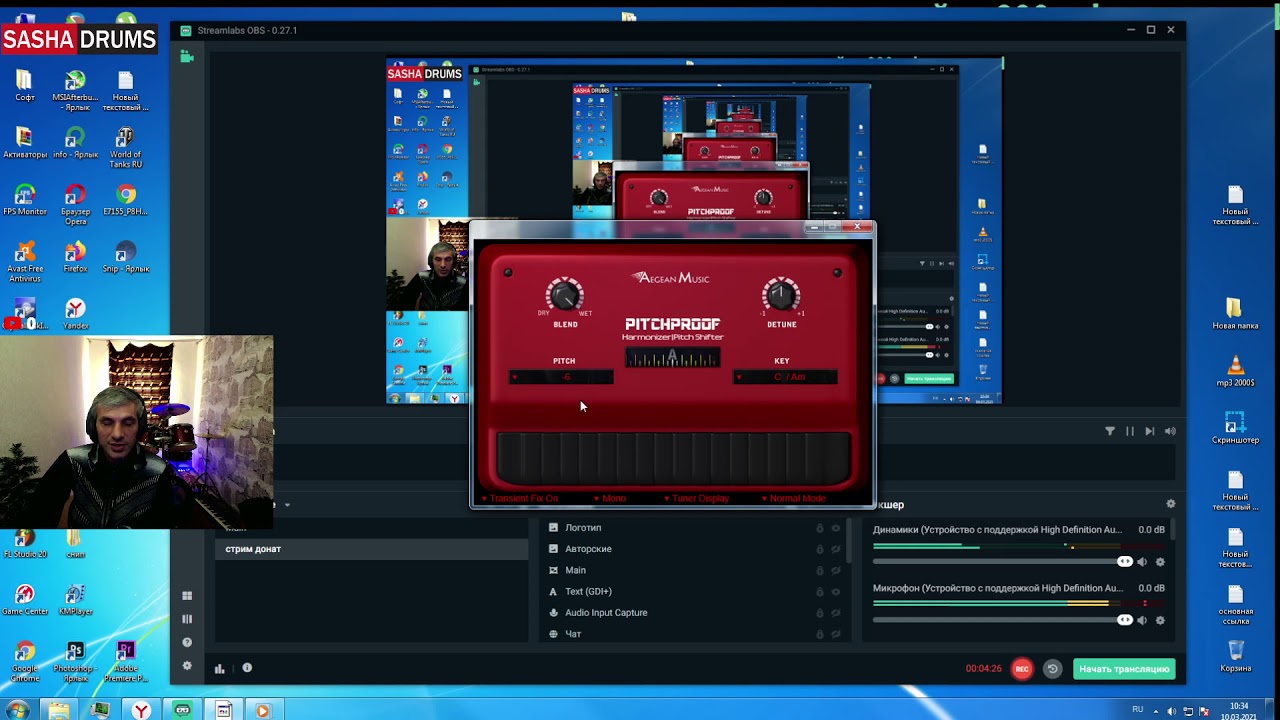Toggle visibility eye for Логотип source

(x=836, y=528)
